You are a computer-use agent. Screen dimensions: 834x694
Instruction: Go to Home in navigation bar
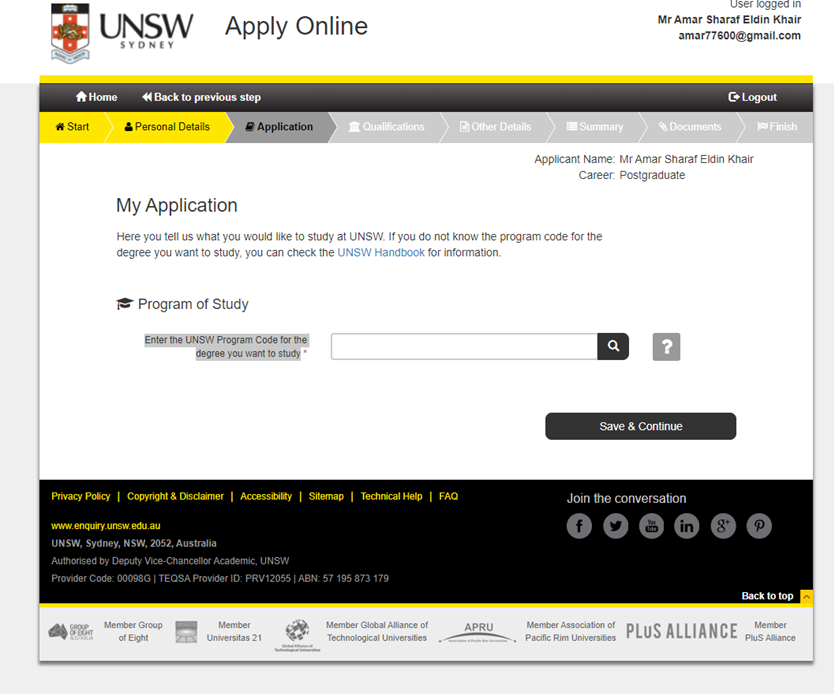(x=96, y=97)
